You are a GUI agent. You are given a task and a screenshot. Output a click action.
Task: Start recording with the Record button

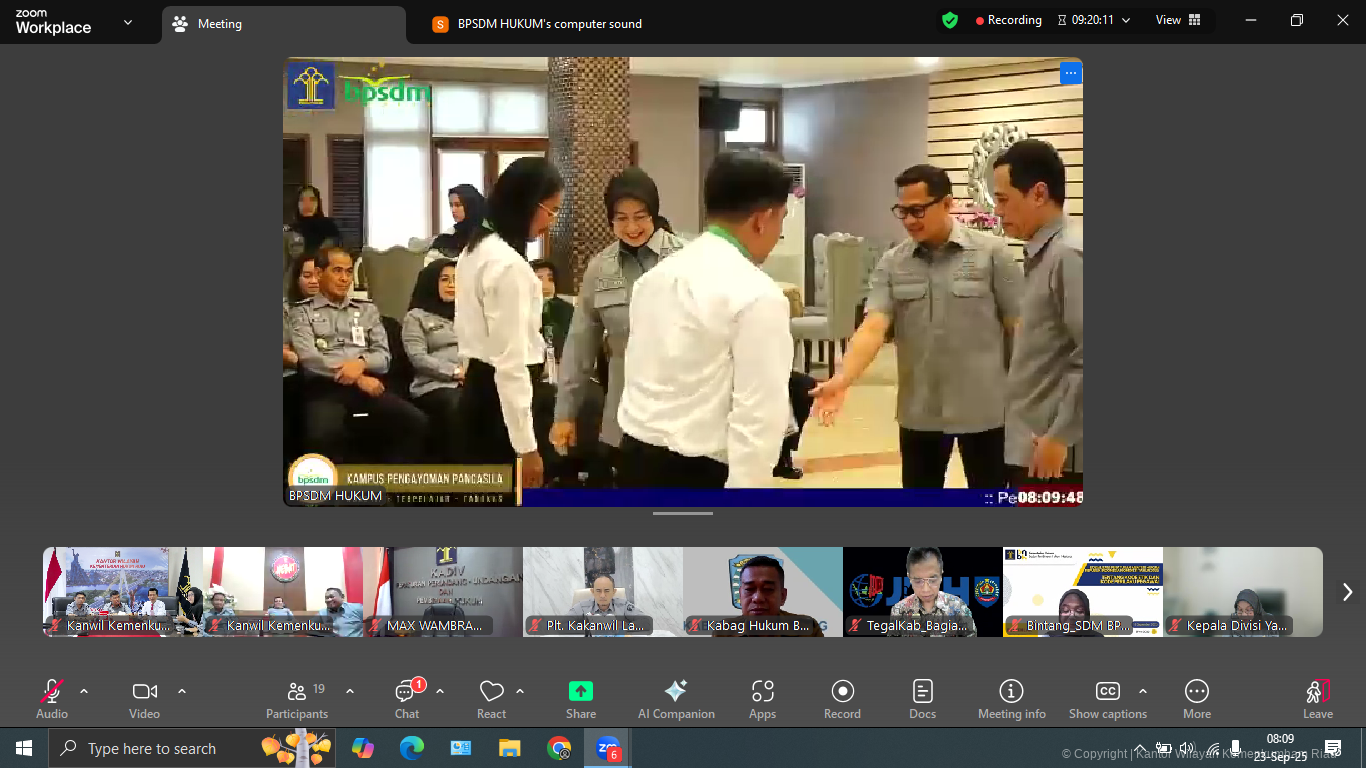[842, 692]
